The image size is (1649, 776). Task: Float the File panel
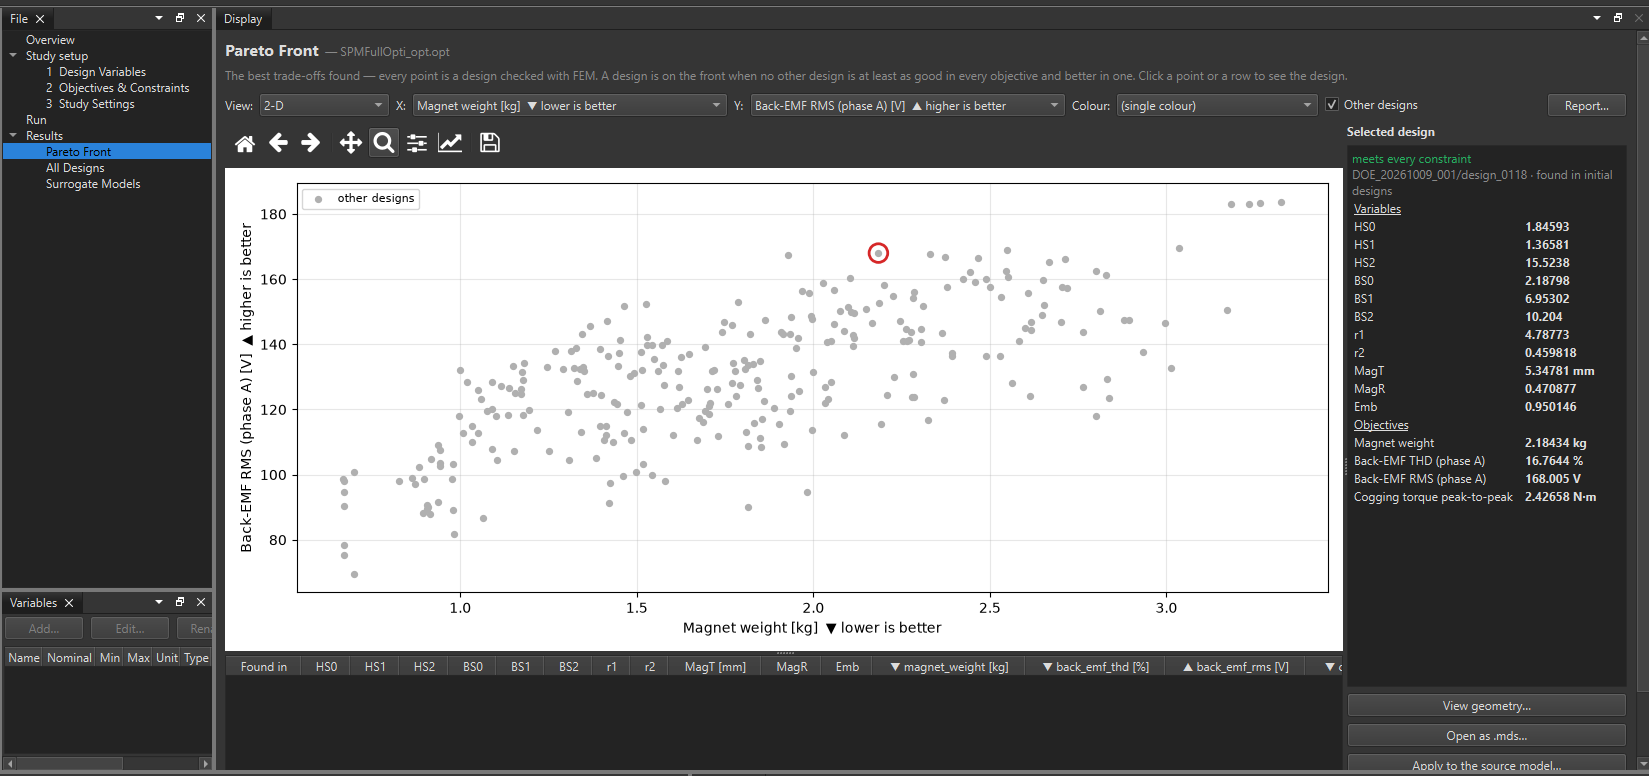tap(180, 18)
